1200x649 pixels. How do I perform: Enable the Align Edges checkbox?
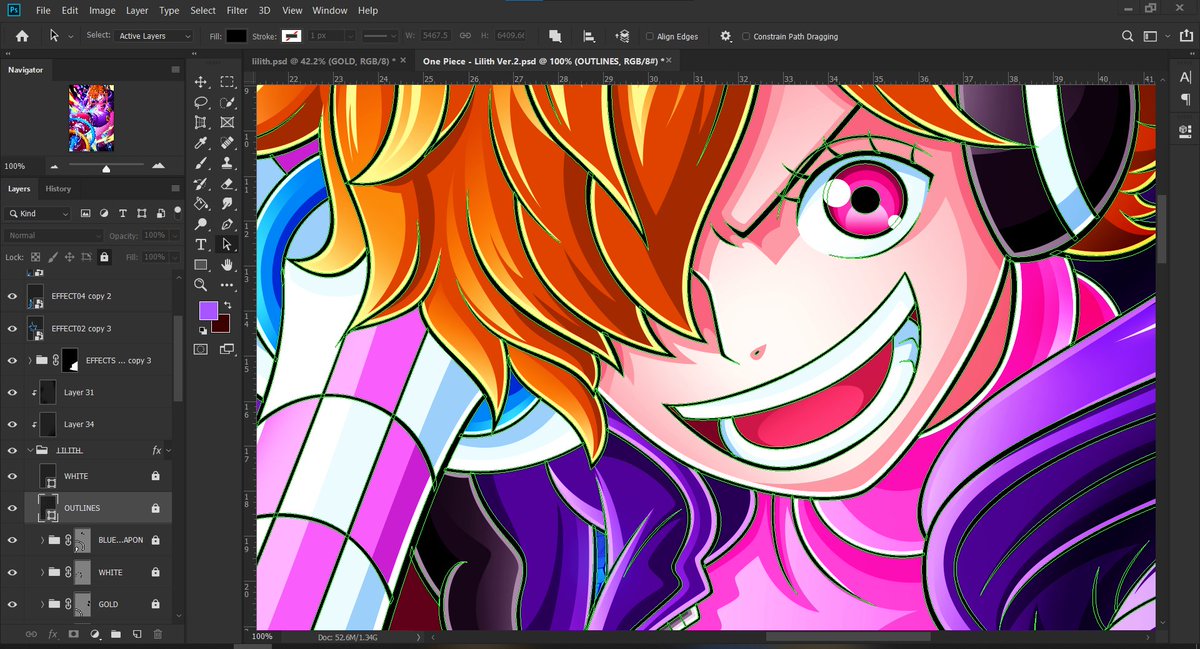[x=650, y=36]
